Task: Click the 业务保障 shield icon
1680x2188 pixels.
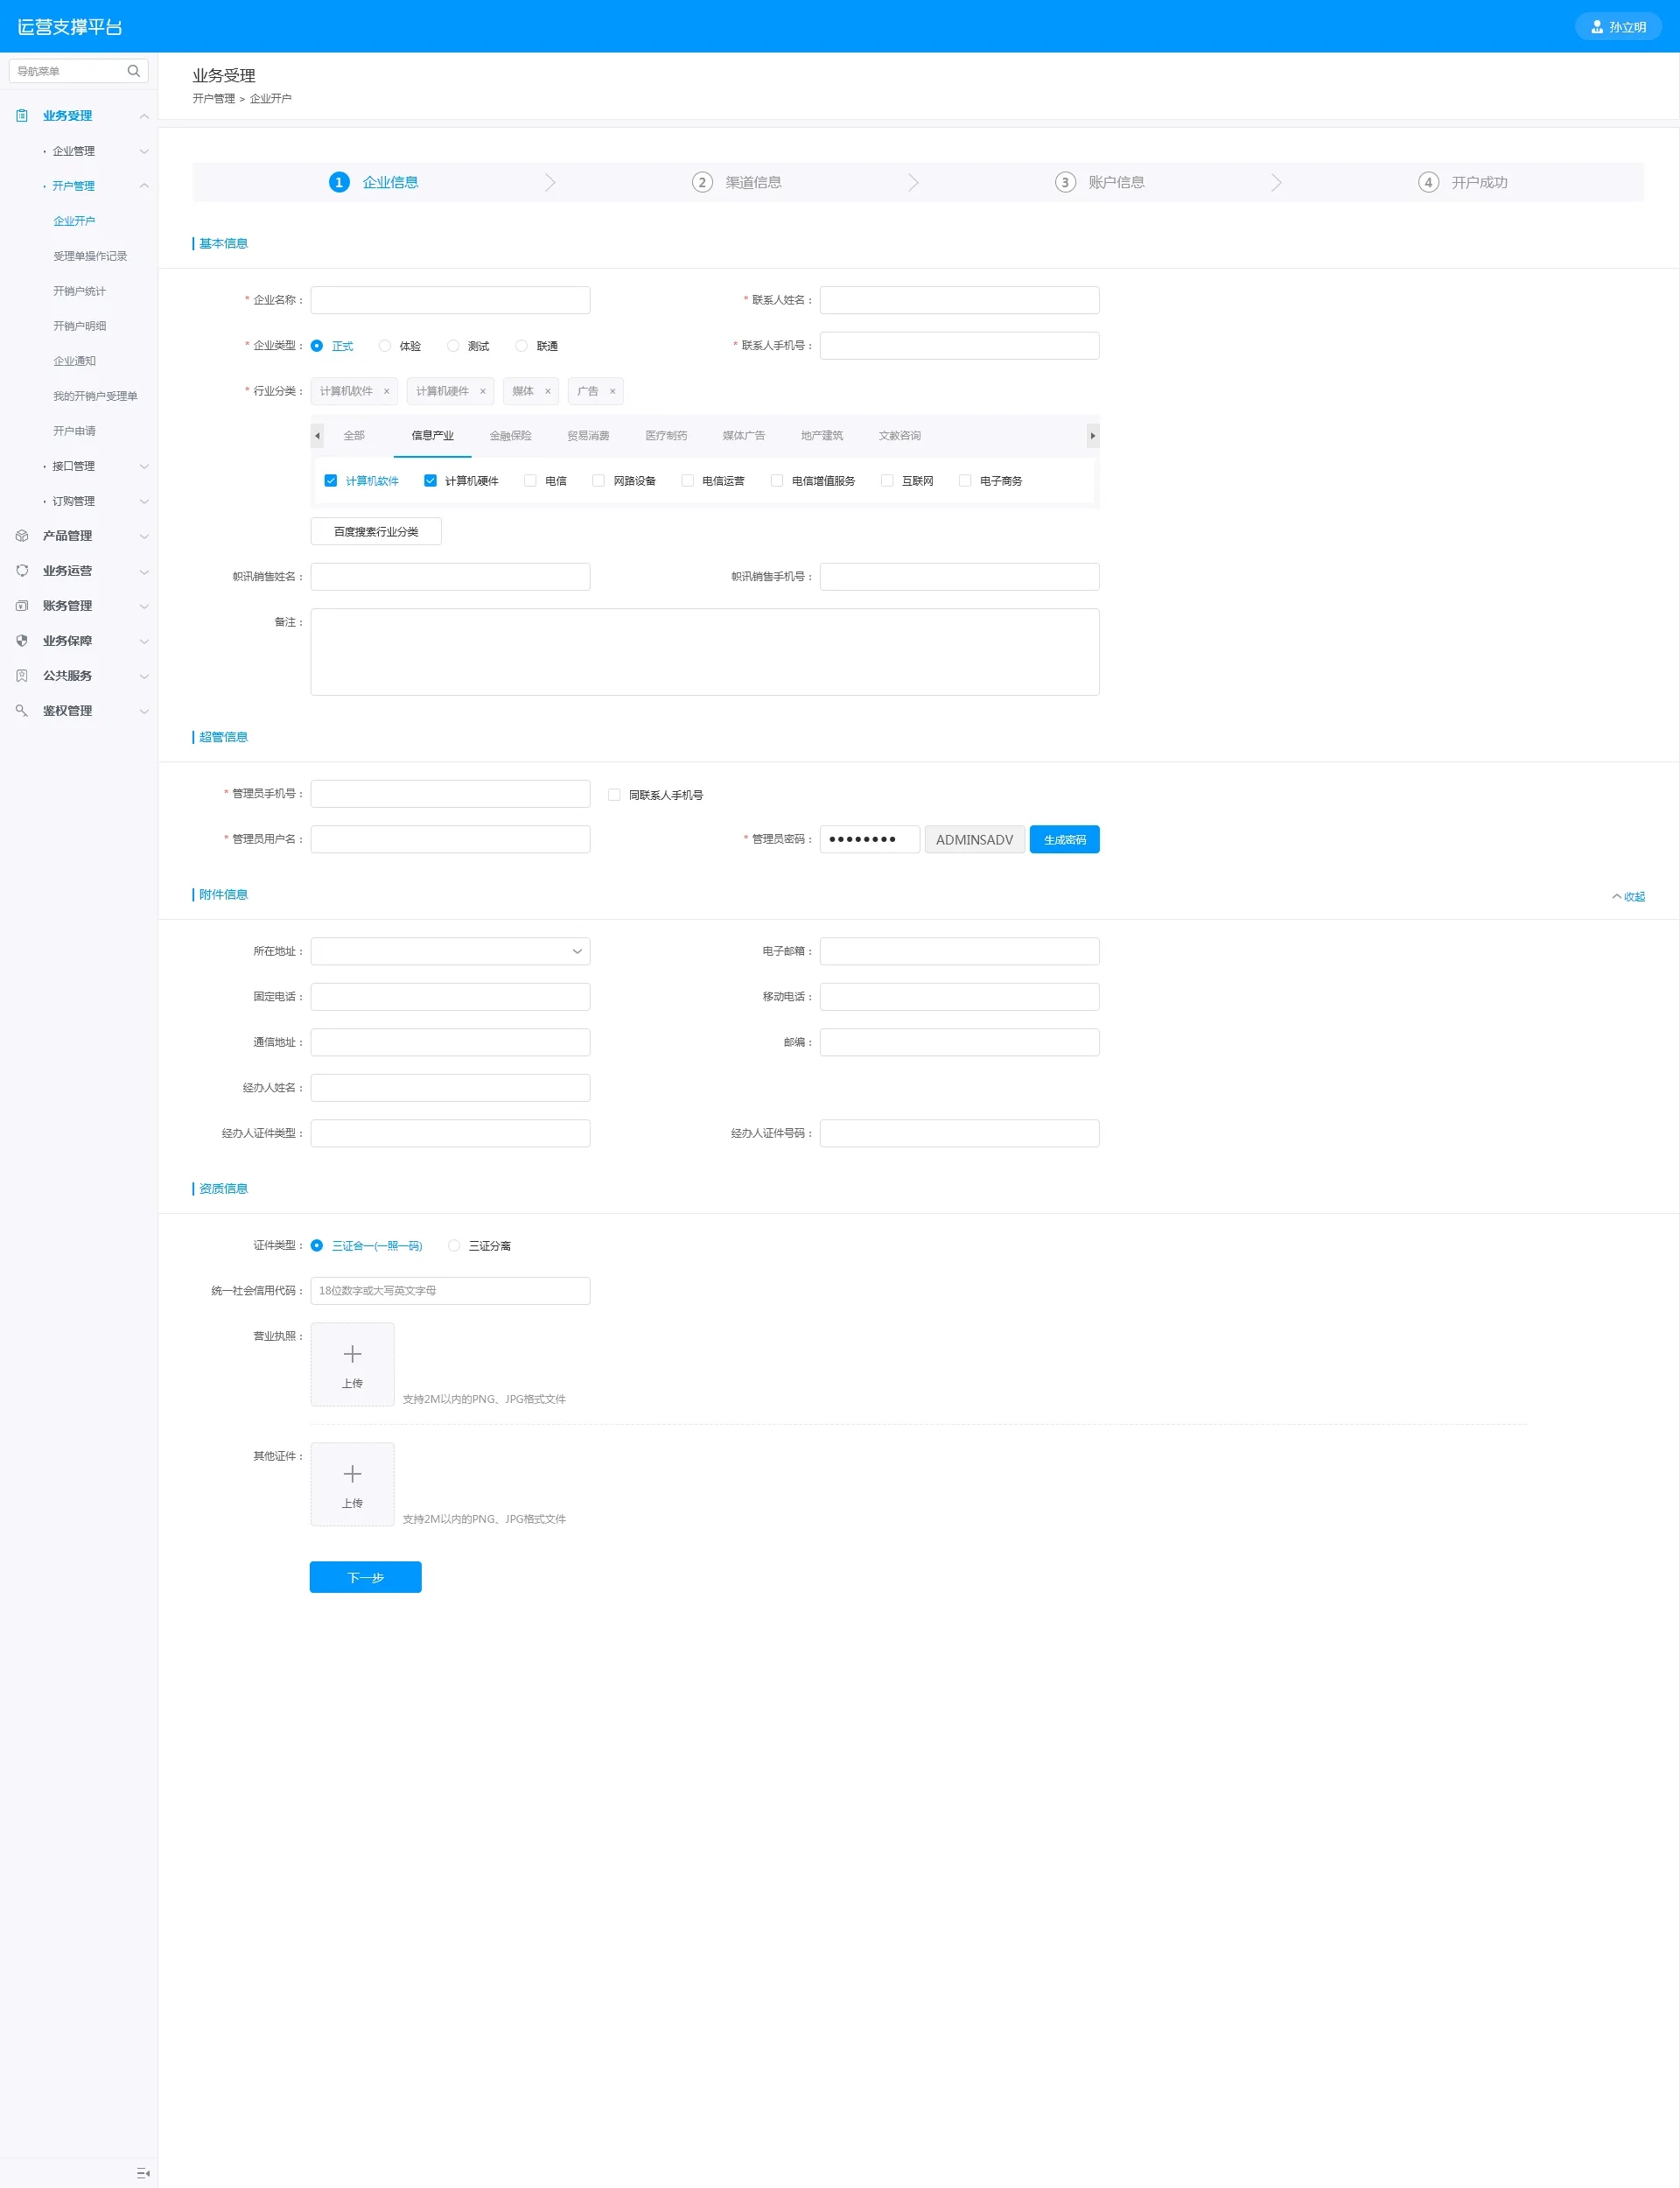Action: [x=22, y=641]
